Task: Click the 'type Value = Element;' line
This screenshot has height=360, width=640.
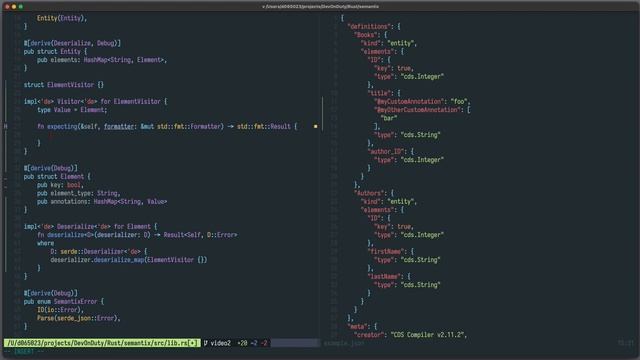Action: 72,110
